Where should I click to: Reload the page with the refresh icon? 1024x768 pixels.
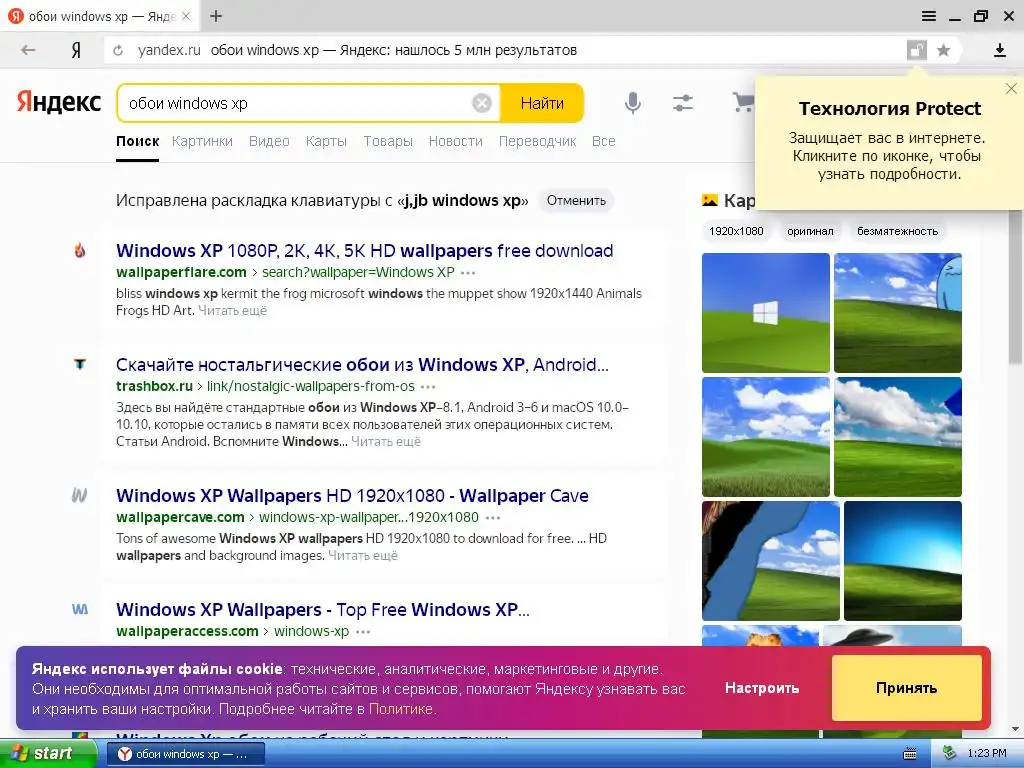pos(118,50)
